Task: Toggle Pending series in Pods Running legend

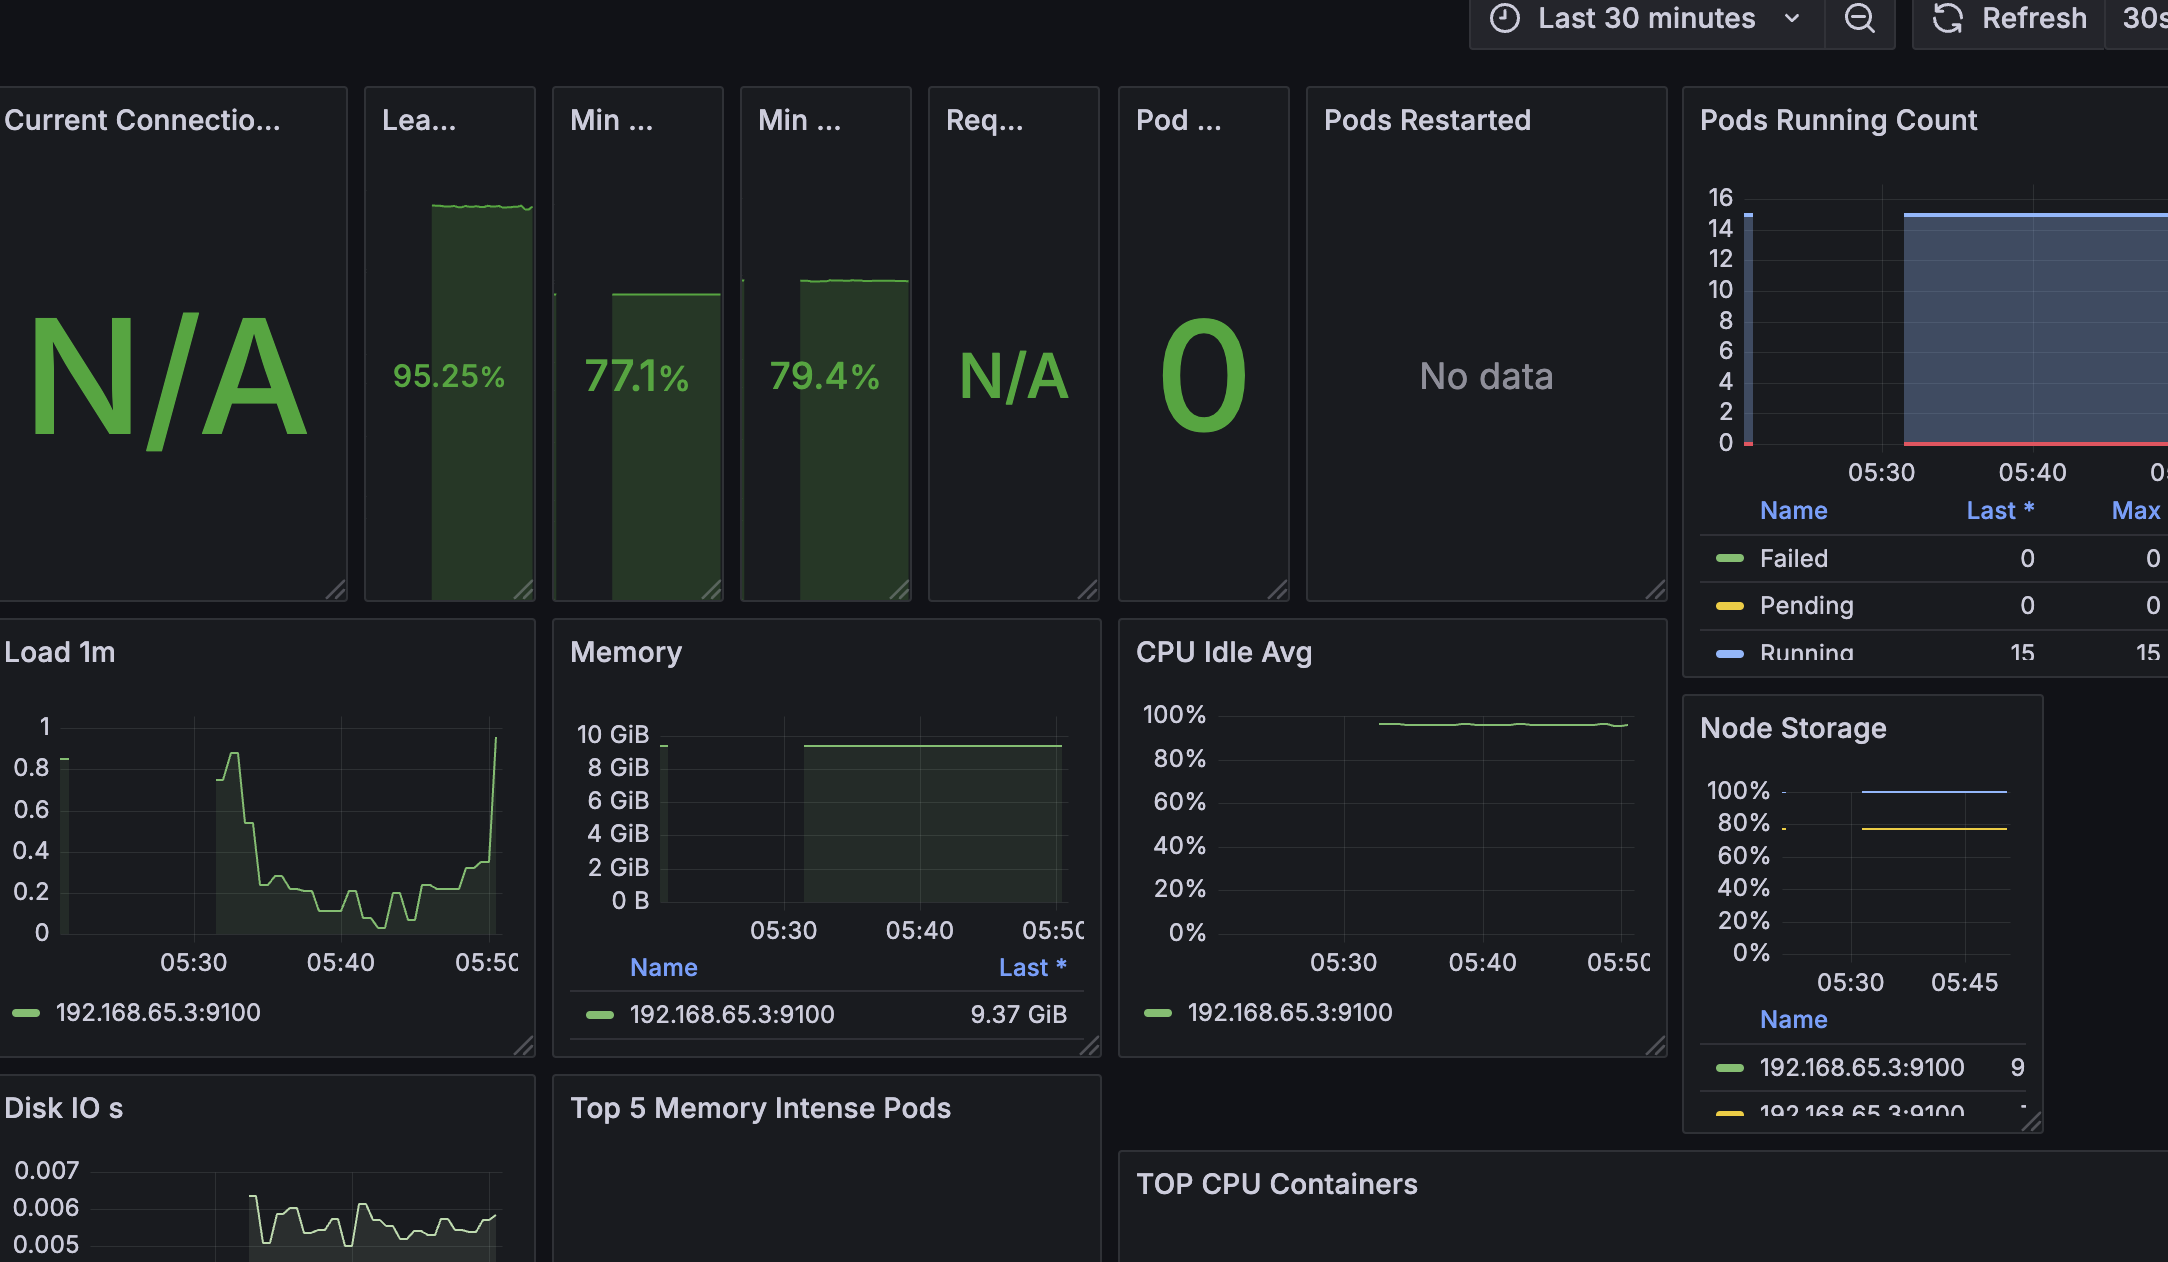Action: tap(1806, 605)
